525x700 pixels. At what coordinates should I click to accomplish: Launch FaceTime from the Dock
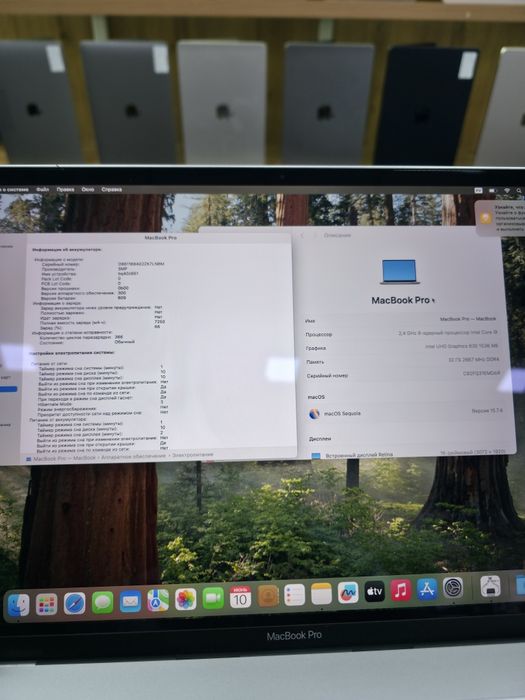point(213,598)
